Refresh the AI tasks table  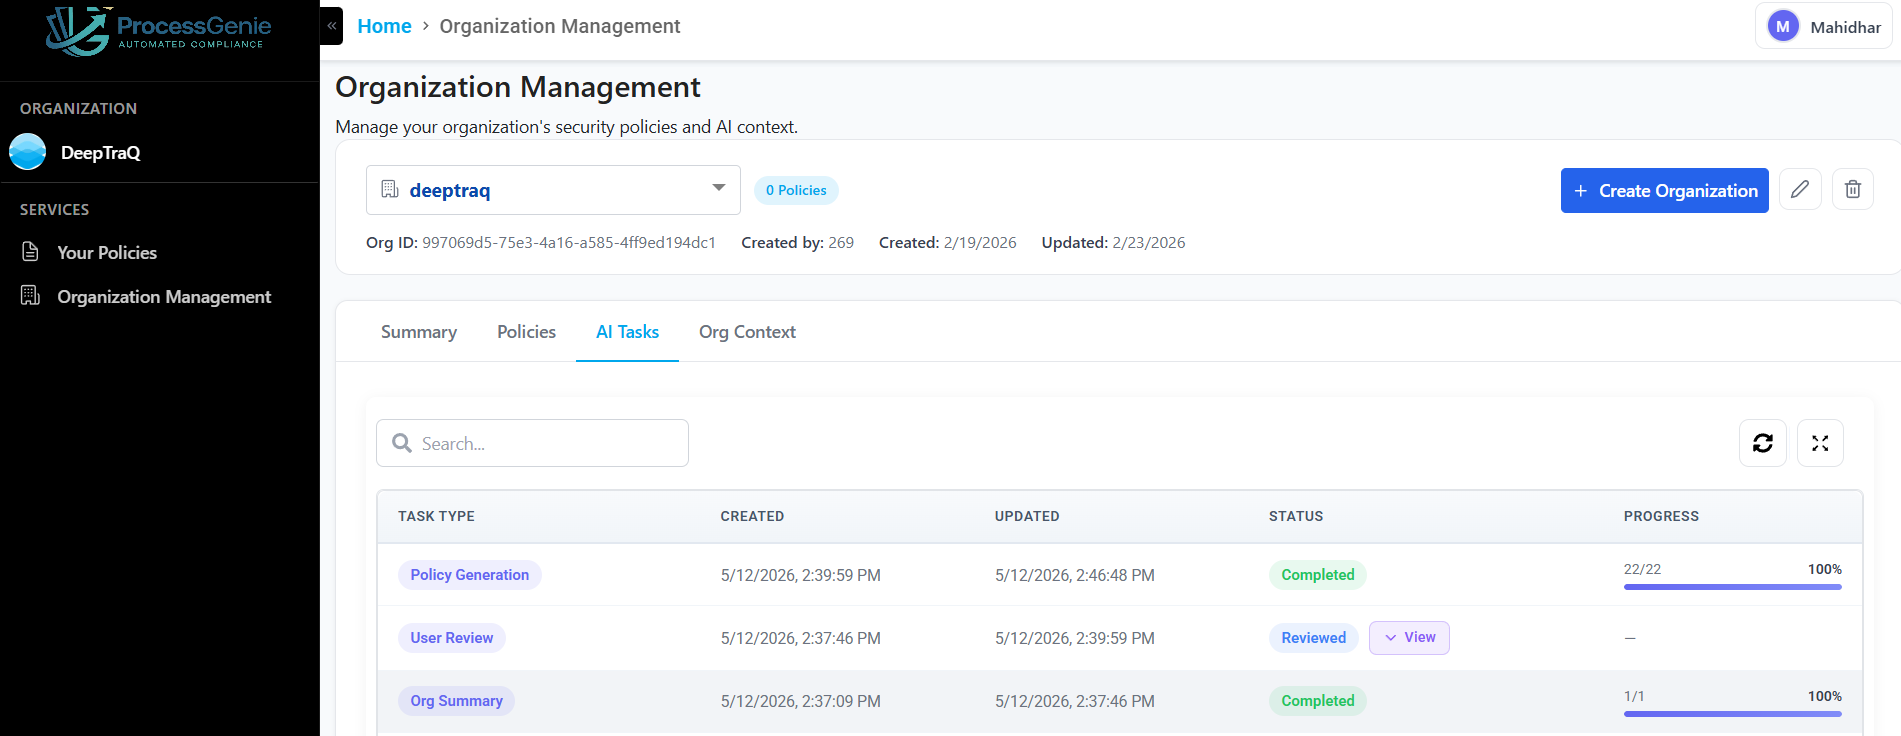point(1763,443)
